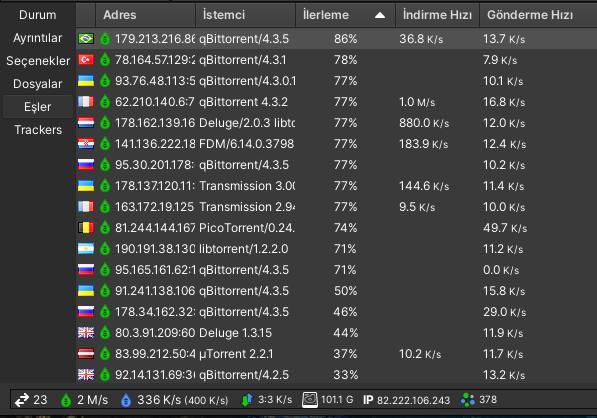Switch to the Trackers tab
This screenshot has height=418, width=597.
38,130
